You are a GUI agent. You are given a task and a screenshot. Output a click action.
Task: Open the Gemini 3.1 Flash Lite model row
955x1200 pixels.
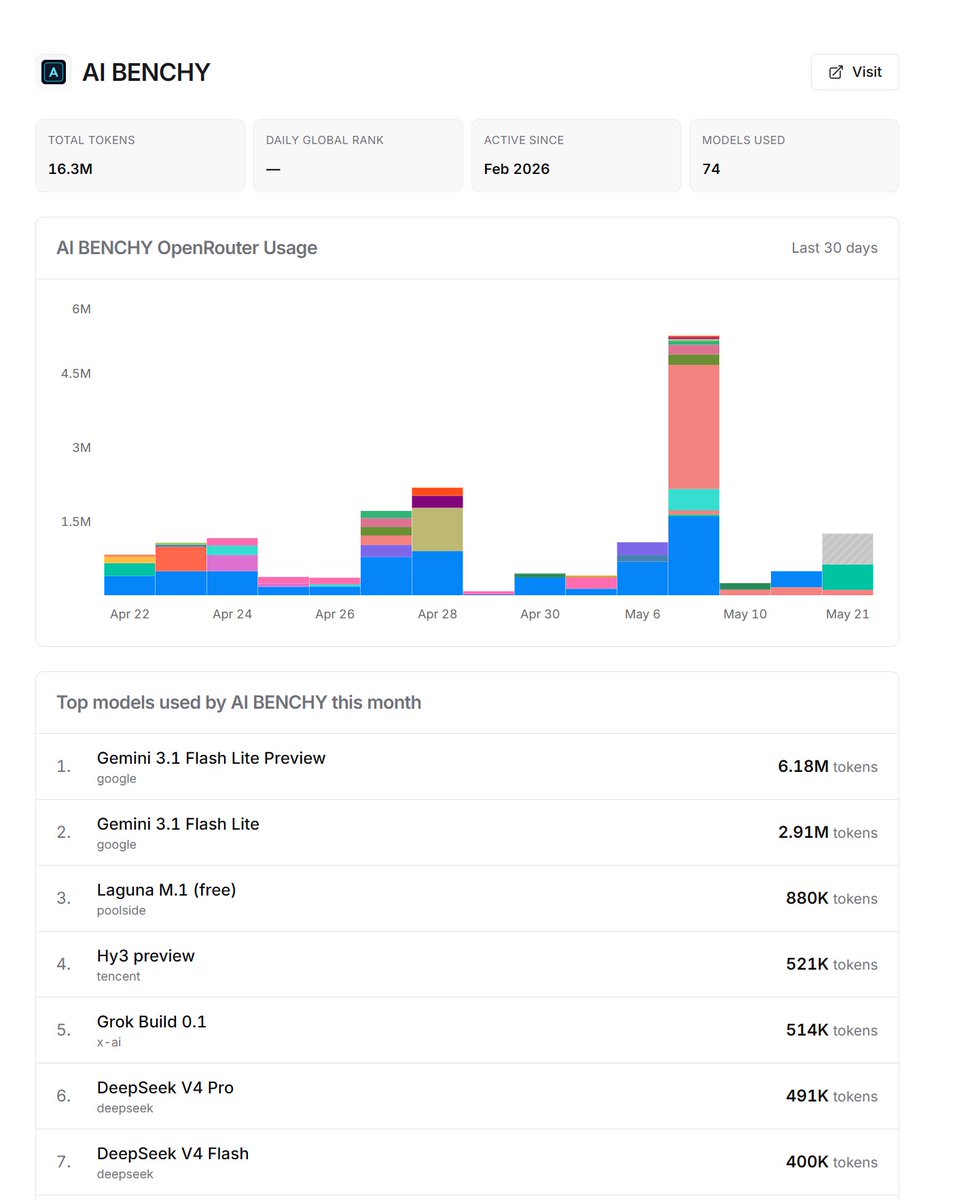tap(467, 833)
